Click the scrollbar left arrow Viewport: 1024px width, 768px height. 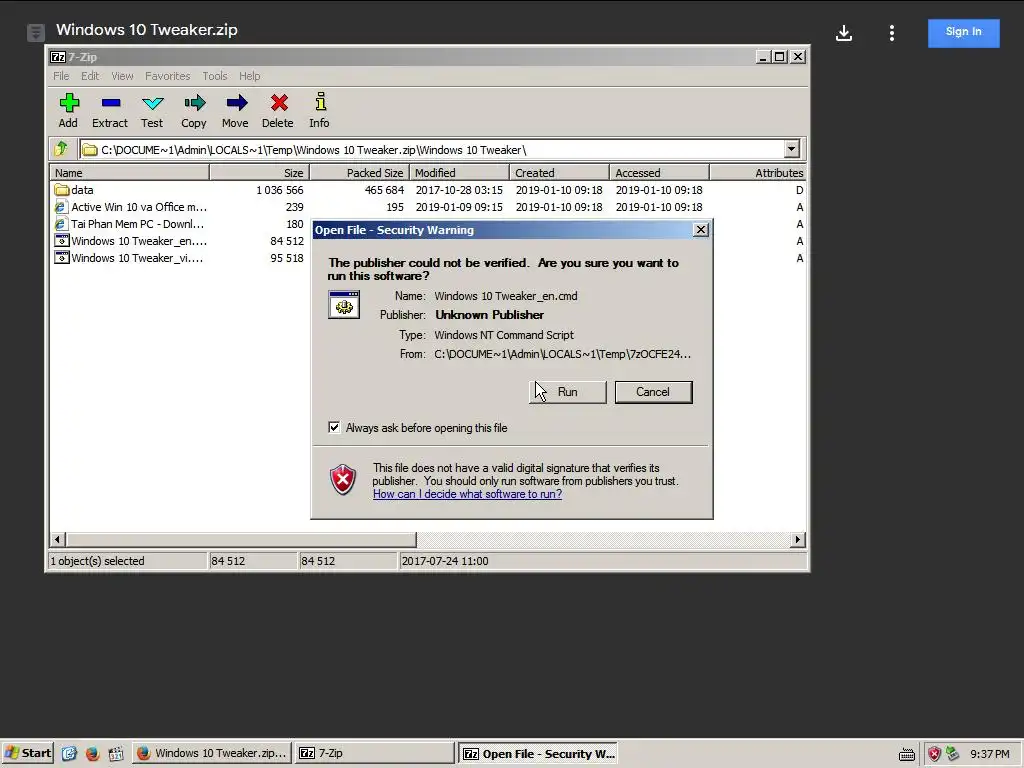click(57, 539)
